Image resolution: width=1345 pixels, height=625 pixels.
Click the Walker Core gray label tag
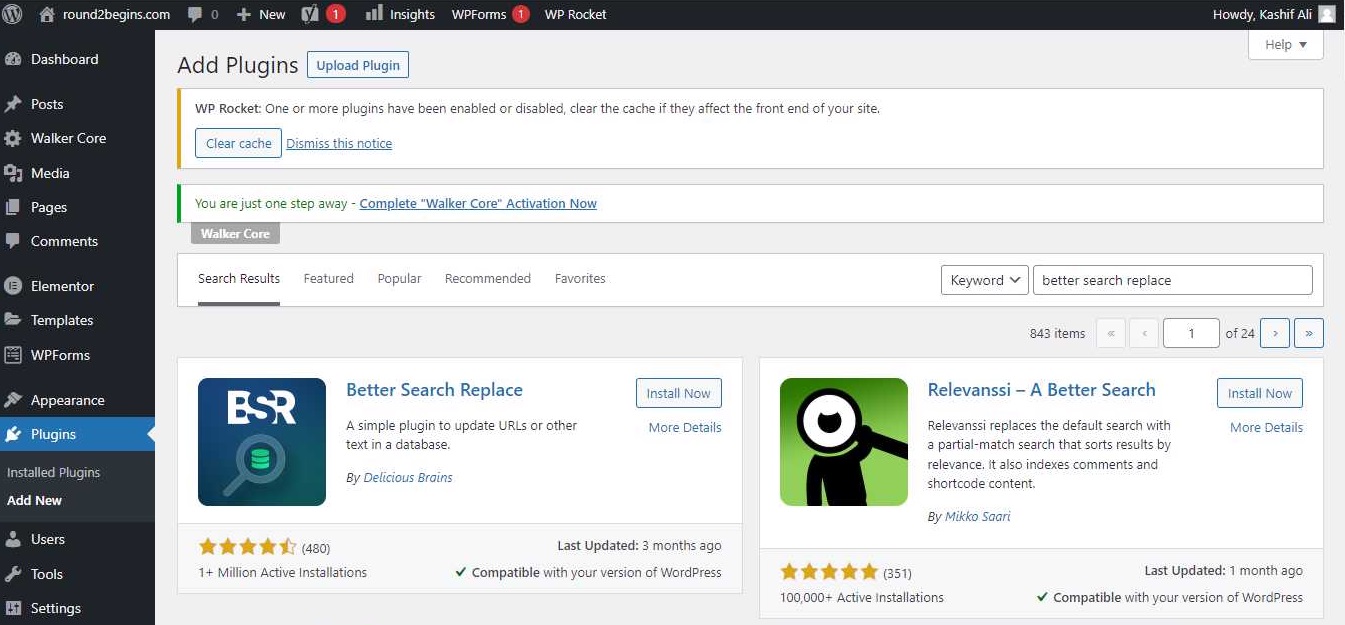coord(235,233)
